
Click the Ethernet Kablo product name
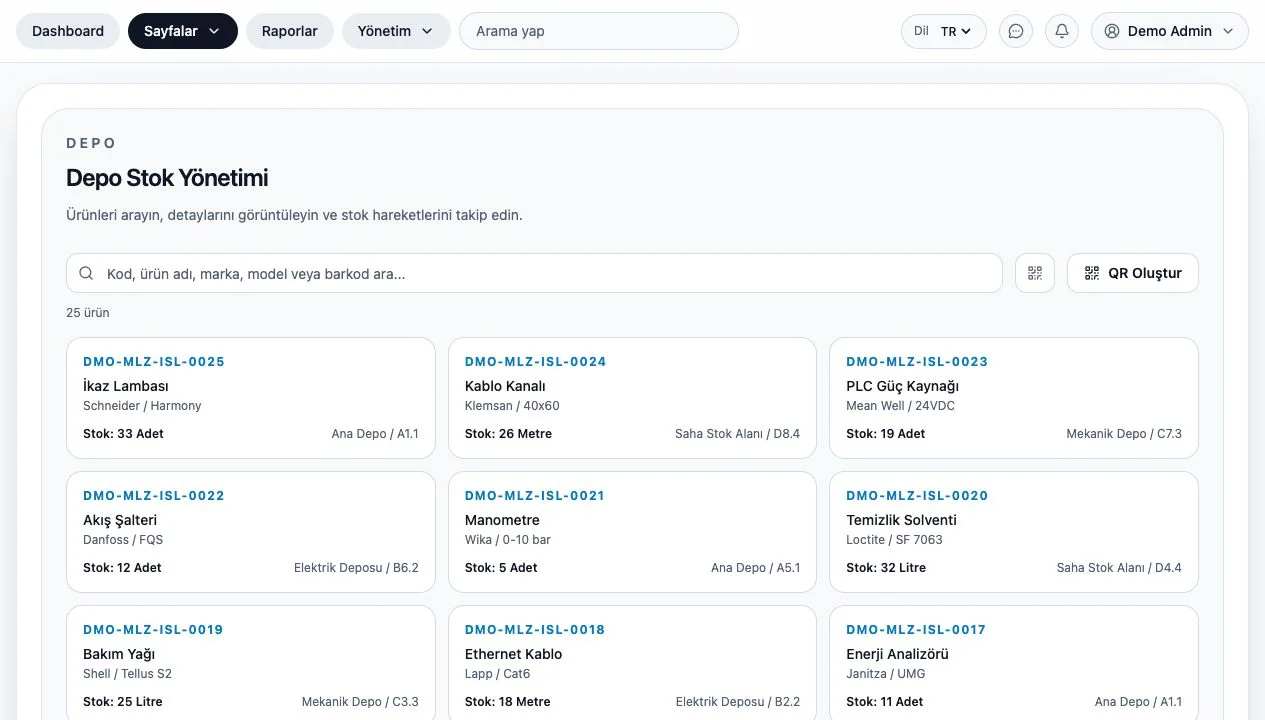[x=514, y=654]
